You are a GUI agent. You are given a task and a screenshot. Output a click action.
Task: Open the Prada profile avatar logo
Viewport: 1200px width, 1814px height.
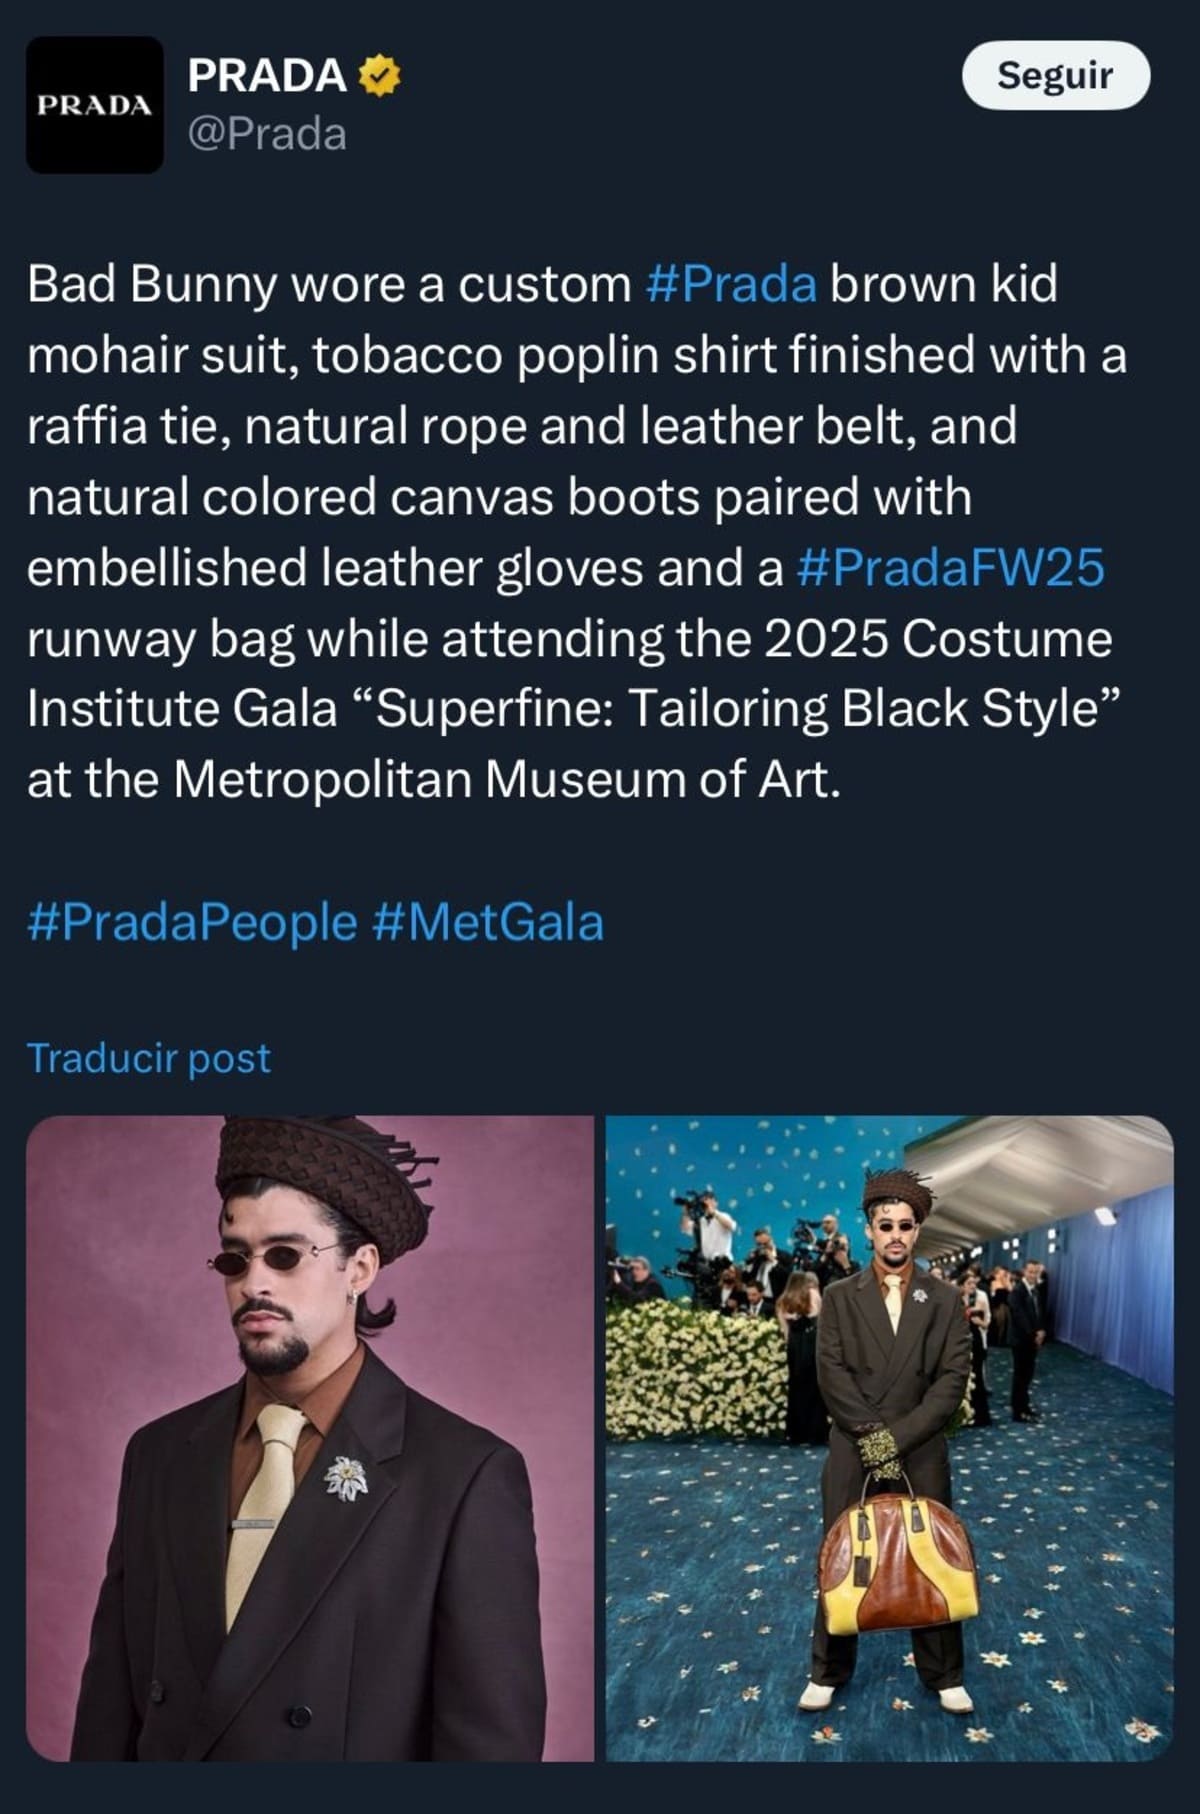coord(94,105)
